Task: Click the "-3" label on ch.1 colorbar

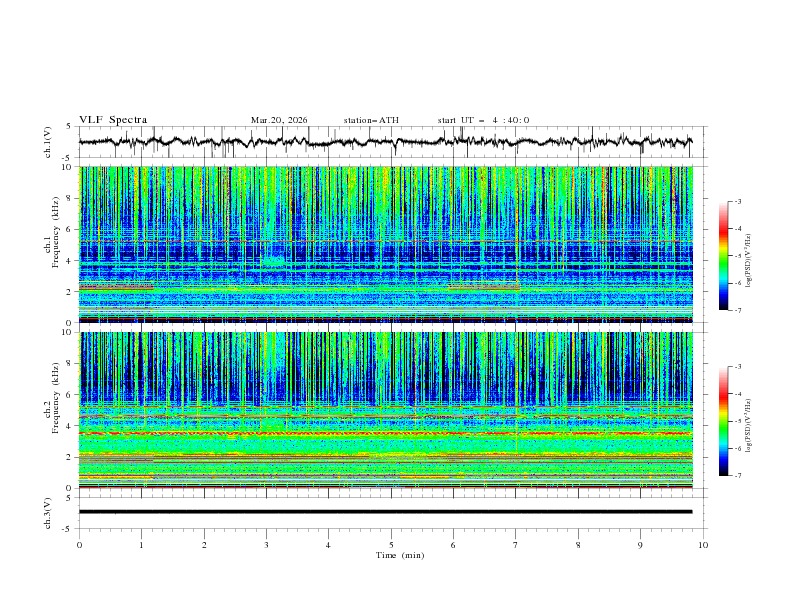Action: click(738, 201)
